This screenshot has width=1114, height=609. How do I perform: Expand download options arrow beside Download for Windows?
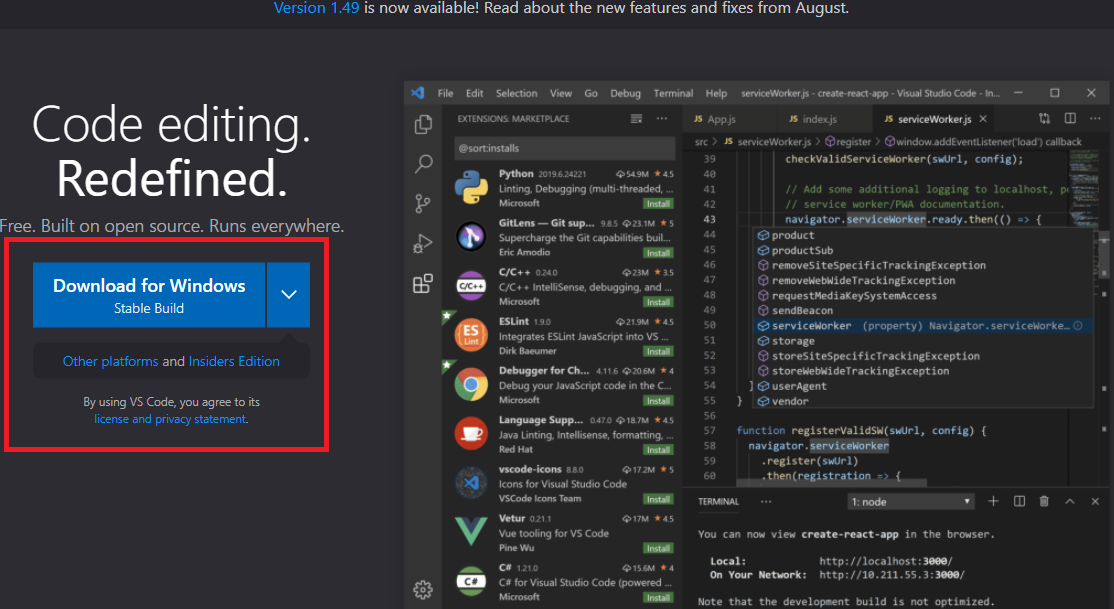pyautogui.click(x=288, y=294)
